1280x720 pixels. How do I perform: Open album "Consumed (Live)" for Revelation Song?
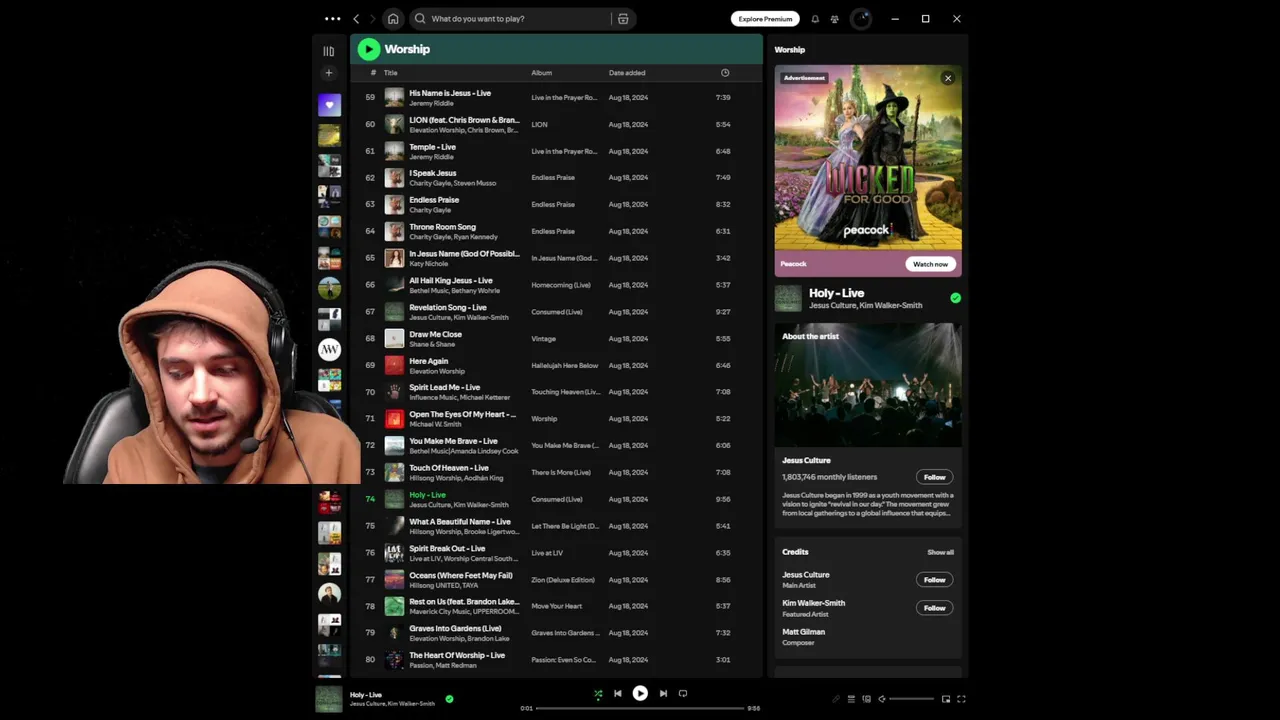(x=557, y=312)
